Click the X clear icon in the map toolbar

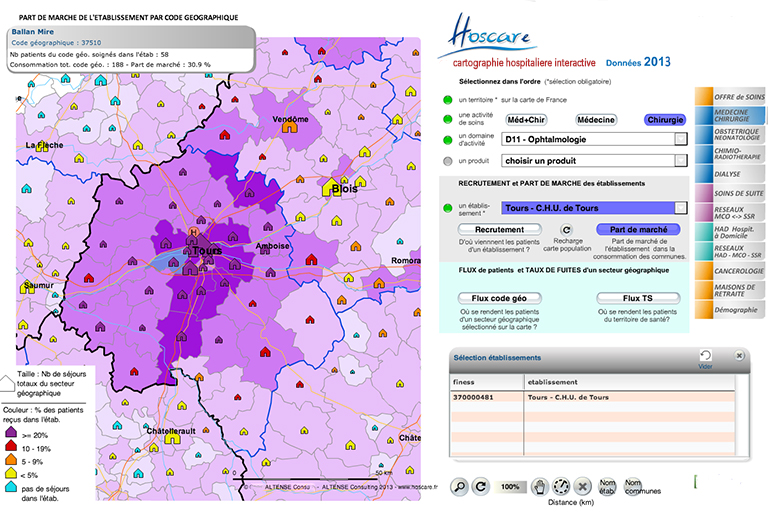pos(583,486)
